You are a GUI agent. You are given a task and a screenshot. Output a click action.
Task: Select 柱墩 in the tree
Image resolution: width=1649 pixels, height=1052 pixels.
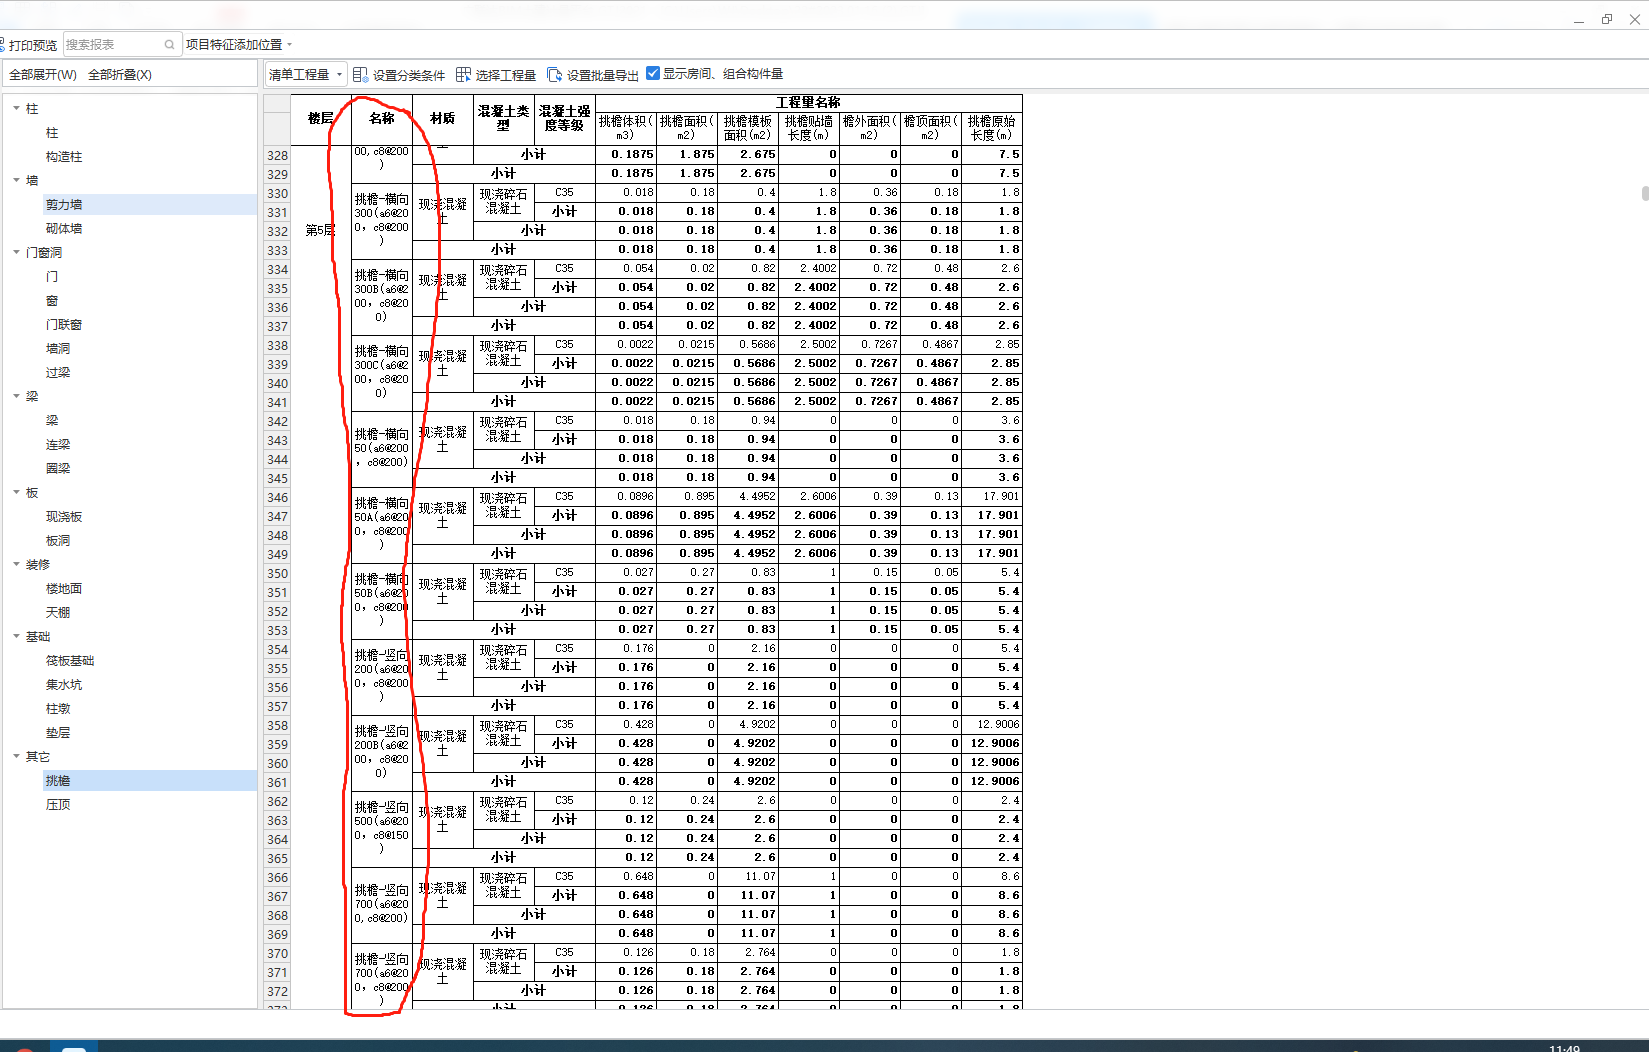[x=58, y=709]
